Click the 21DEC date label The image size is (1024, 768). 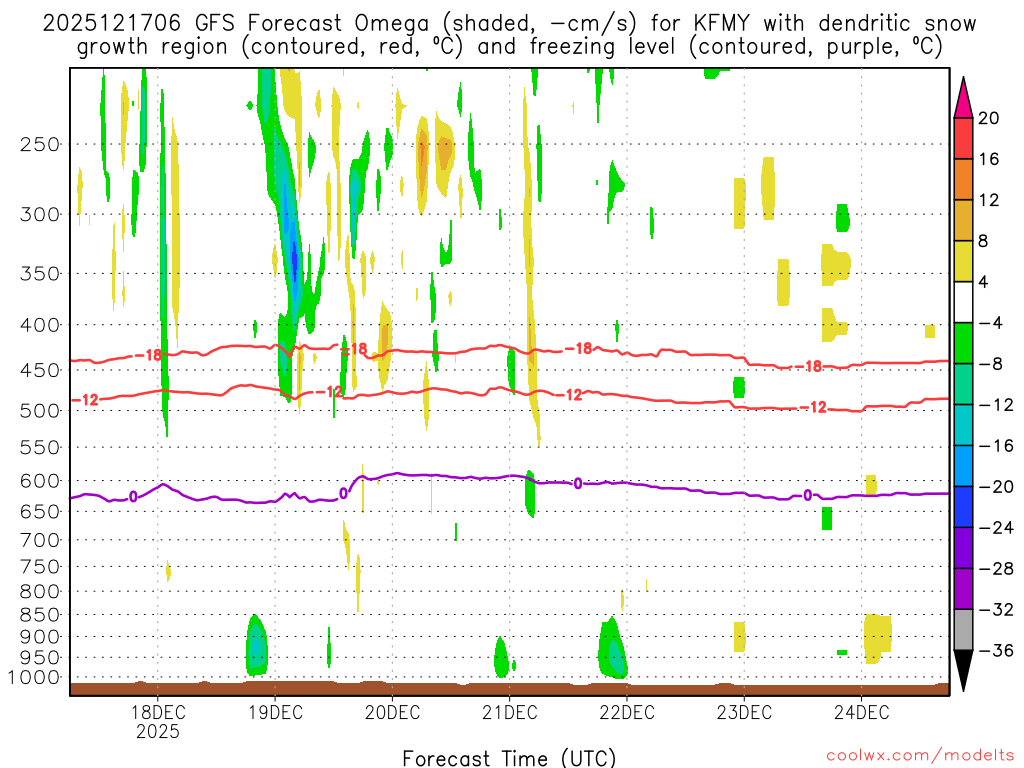pyautogui.click(x=509, y=712)
